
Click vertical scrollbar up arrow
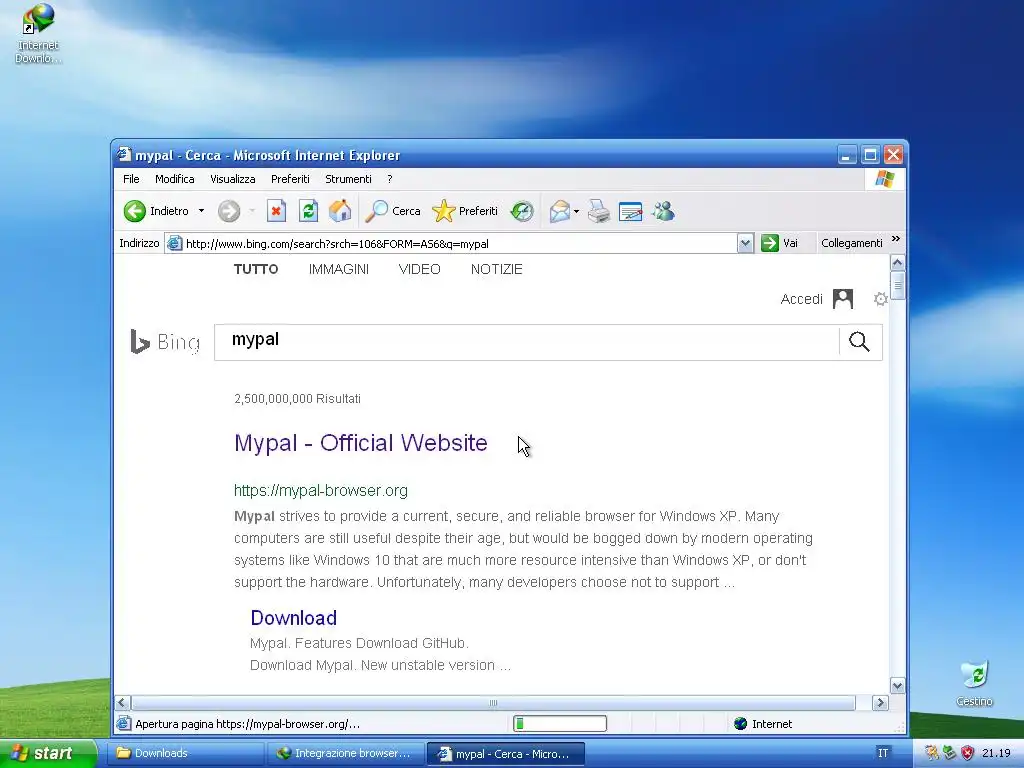(897, 263)
